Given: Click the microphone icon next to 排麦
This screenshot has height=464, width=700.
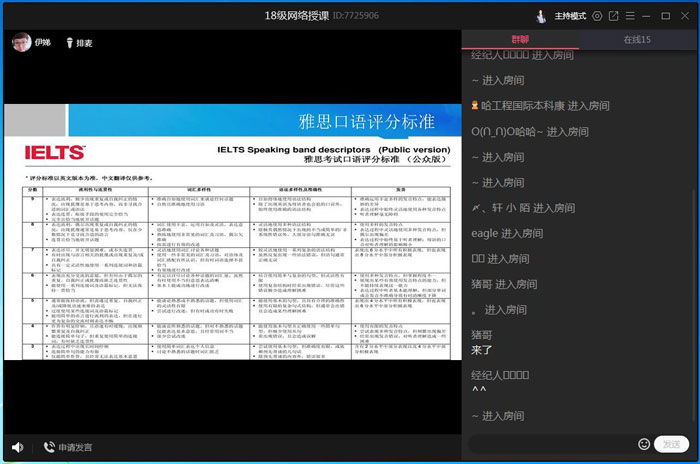Looking at the screenshot, I should coord(69,43).
